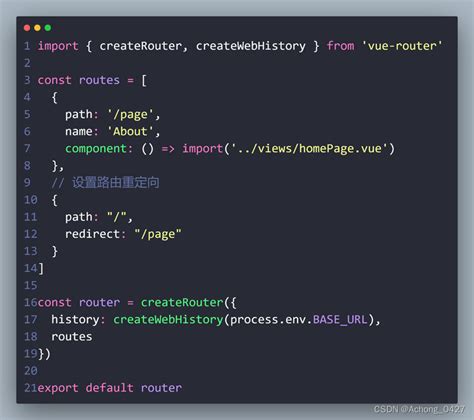
Task: Click the createRouter call on line 16
Action: click(x=182, y=302)
